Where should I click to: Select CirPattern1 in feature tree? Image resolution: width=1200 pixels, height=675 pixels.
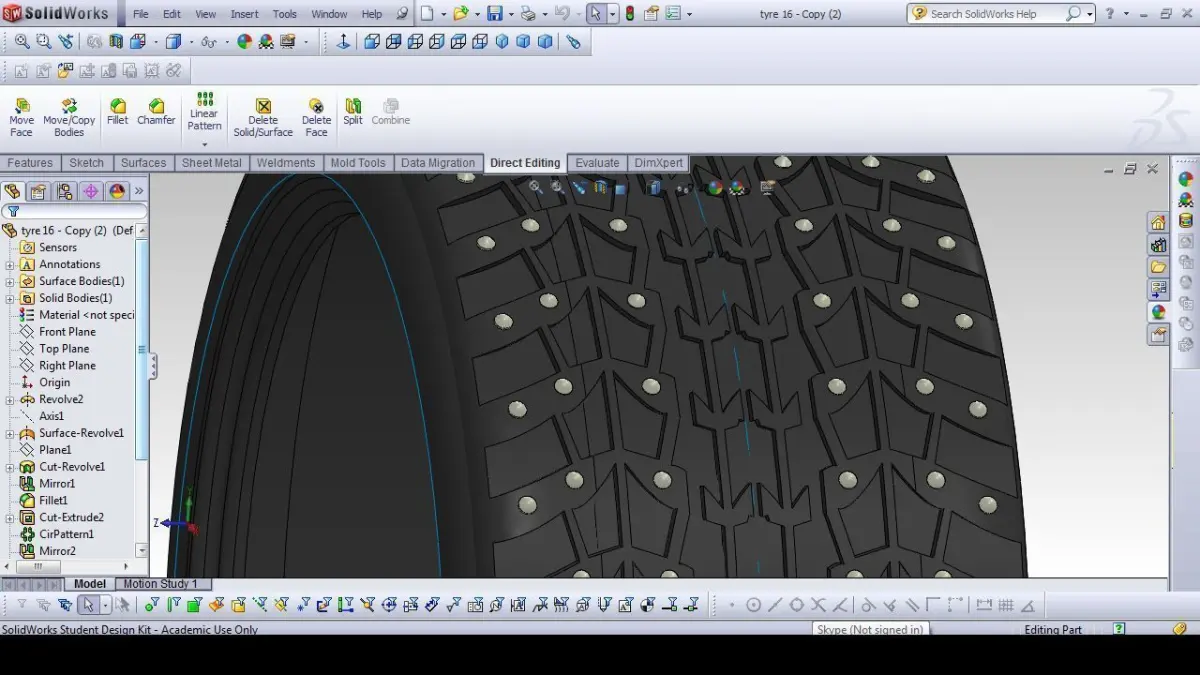point(66,535)
